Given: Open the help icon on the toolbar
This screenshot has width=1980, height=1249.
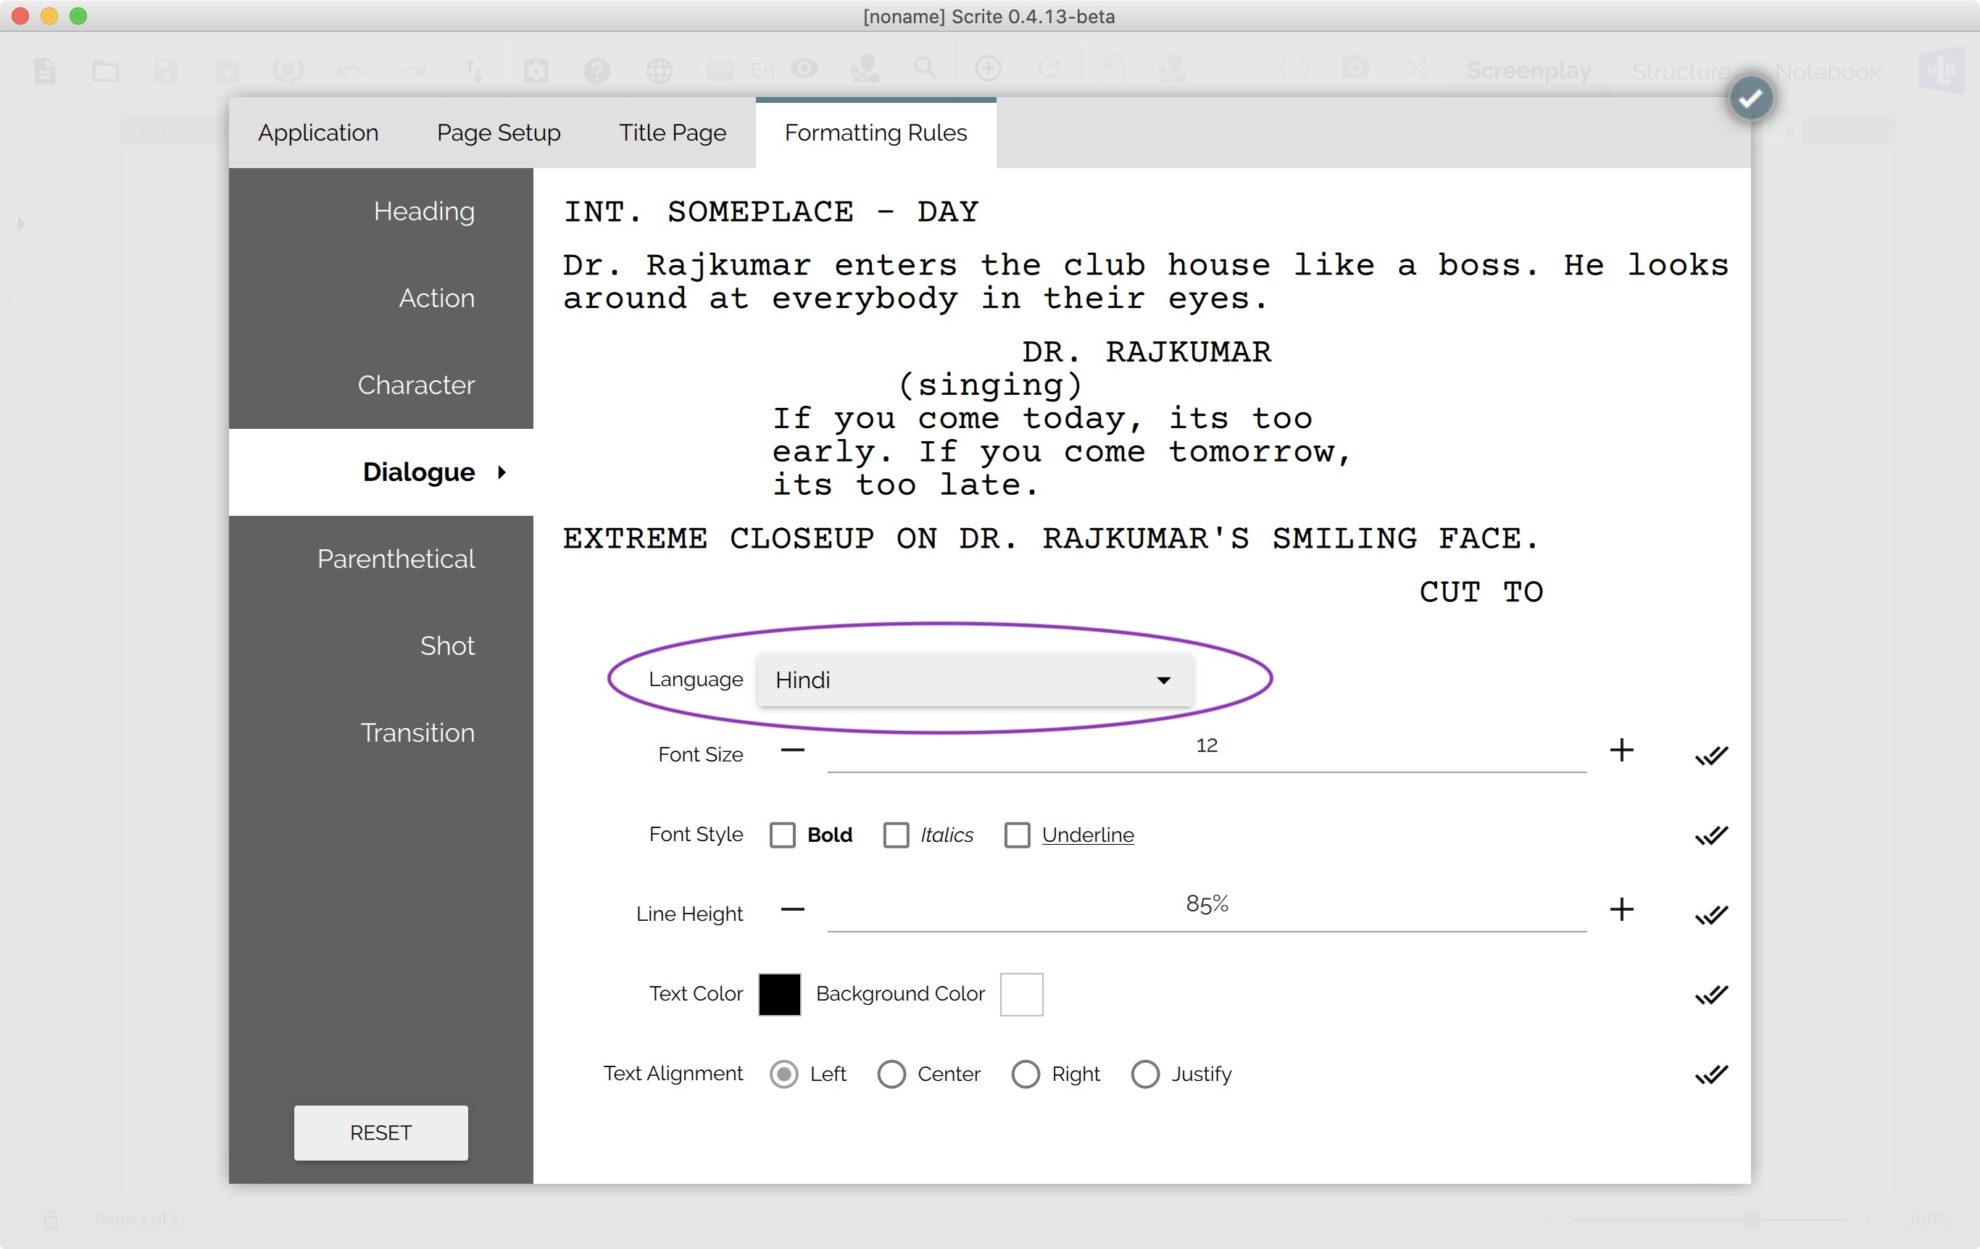Looking at the screenshot, I should (x=598, y=70).
